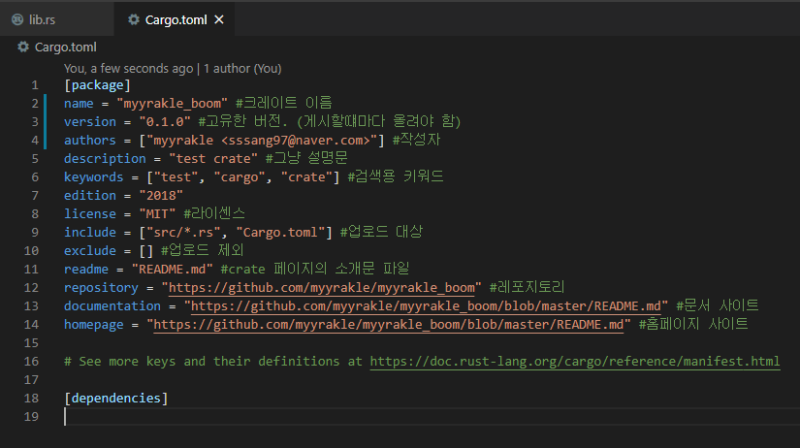Click the version value "0.1.0"

click(165, 122)
